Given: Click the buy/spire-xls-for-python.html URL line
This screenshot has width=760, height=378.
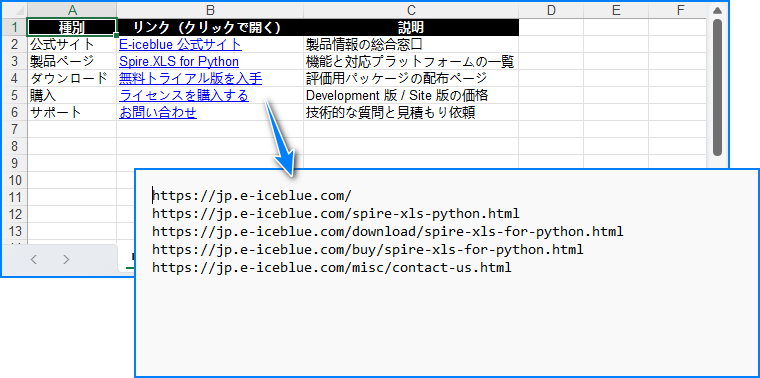Looking at the screenshot, I should click(x=367, y=250).
